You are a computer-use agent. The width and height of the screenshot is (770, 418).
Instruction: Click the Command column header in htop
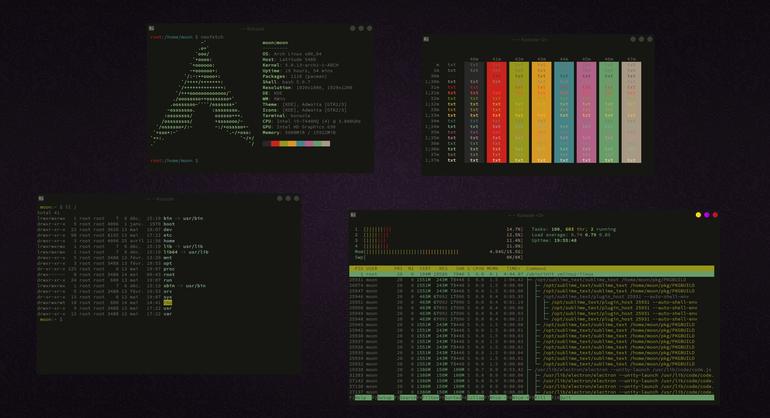tap(536, 269)
